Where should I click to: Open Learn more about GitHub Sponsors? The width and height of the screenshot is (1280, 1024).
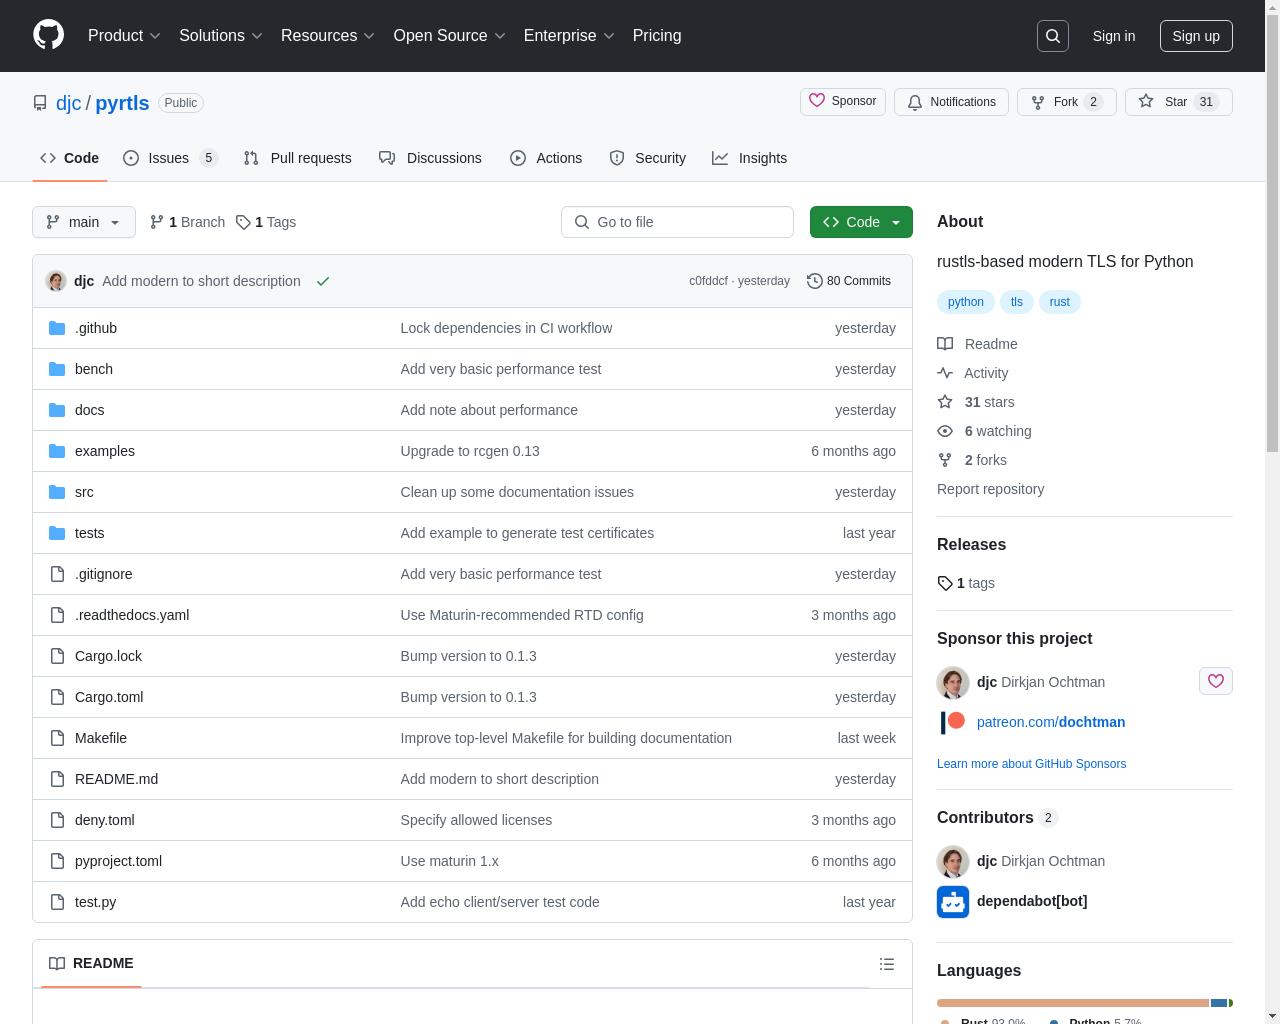[1031, 764]
